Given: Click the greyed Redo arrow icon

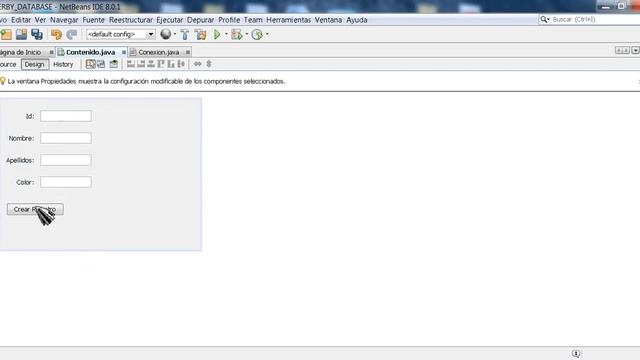Looking at the screenshot, I should (x=72, y=35).
